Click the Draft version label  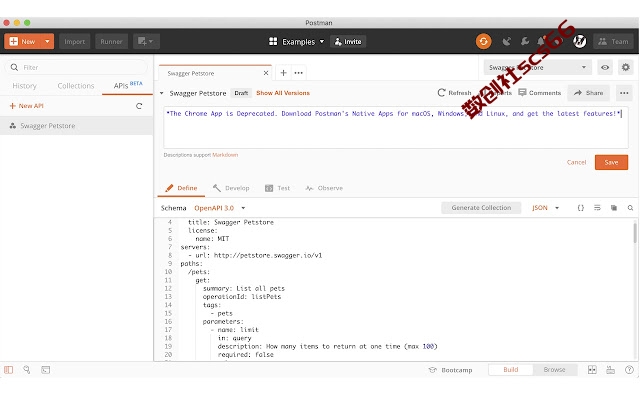point(241,93)
